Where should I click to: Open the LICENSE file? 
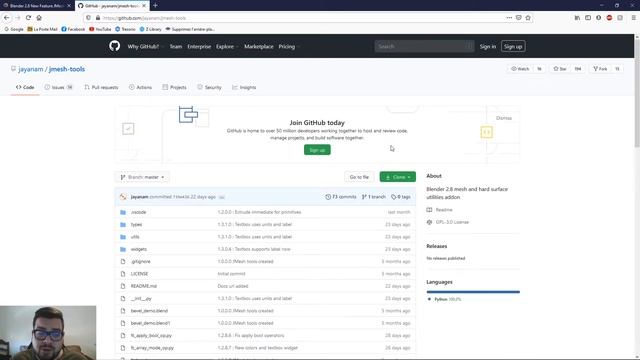point(139,274)
